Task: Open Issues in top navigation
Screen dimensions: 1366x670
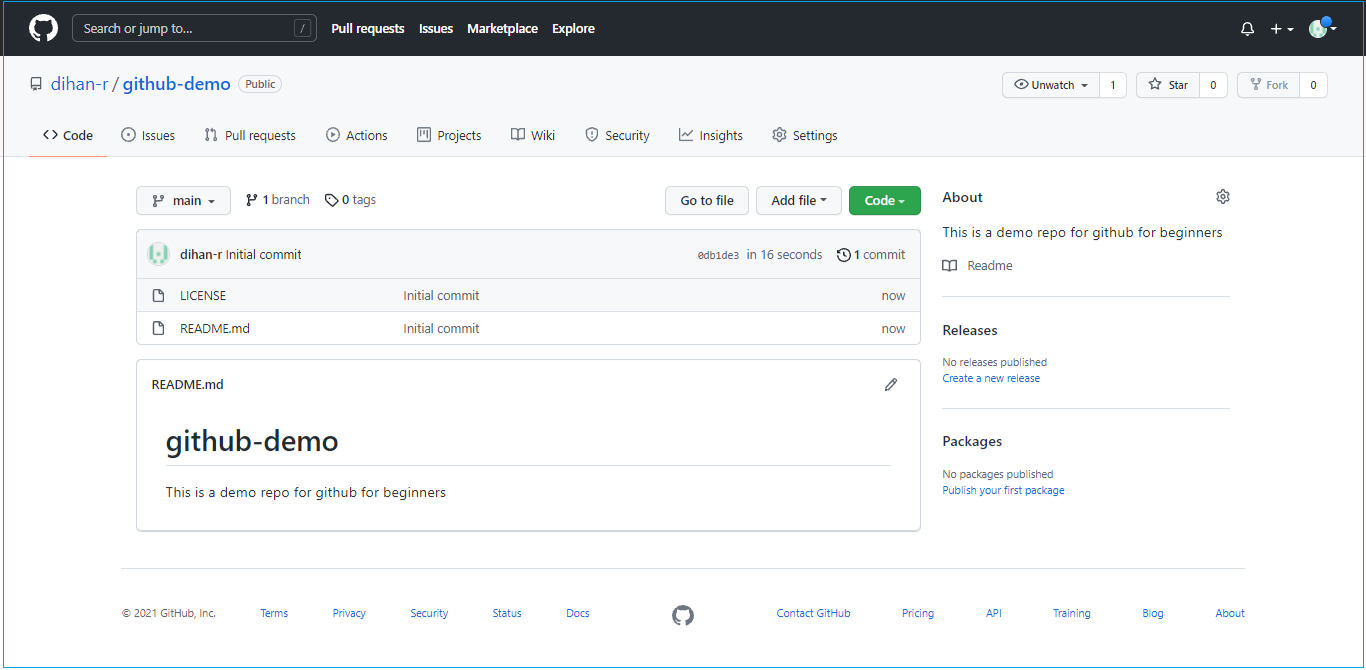Action: pyautogui.click(x=436, y=29)
